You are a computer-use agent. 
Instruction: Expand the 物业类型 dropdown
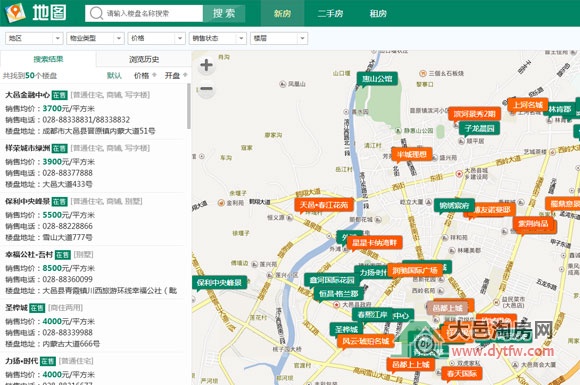click(95, 38)
